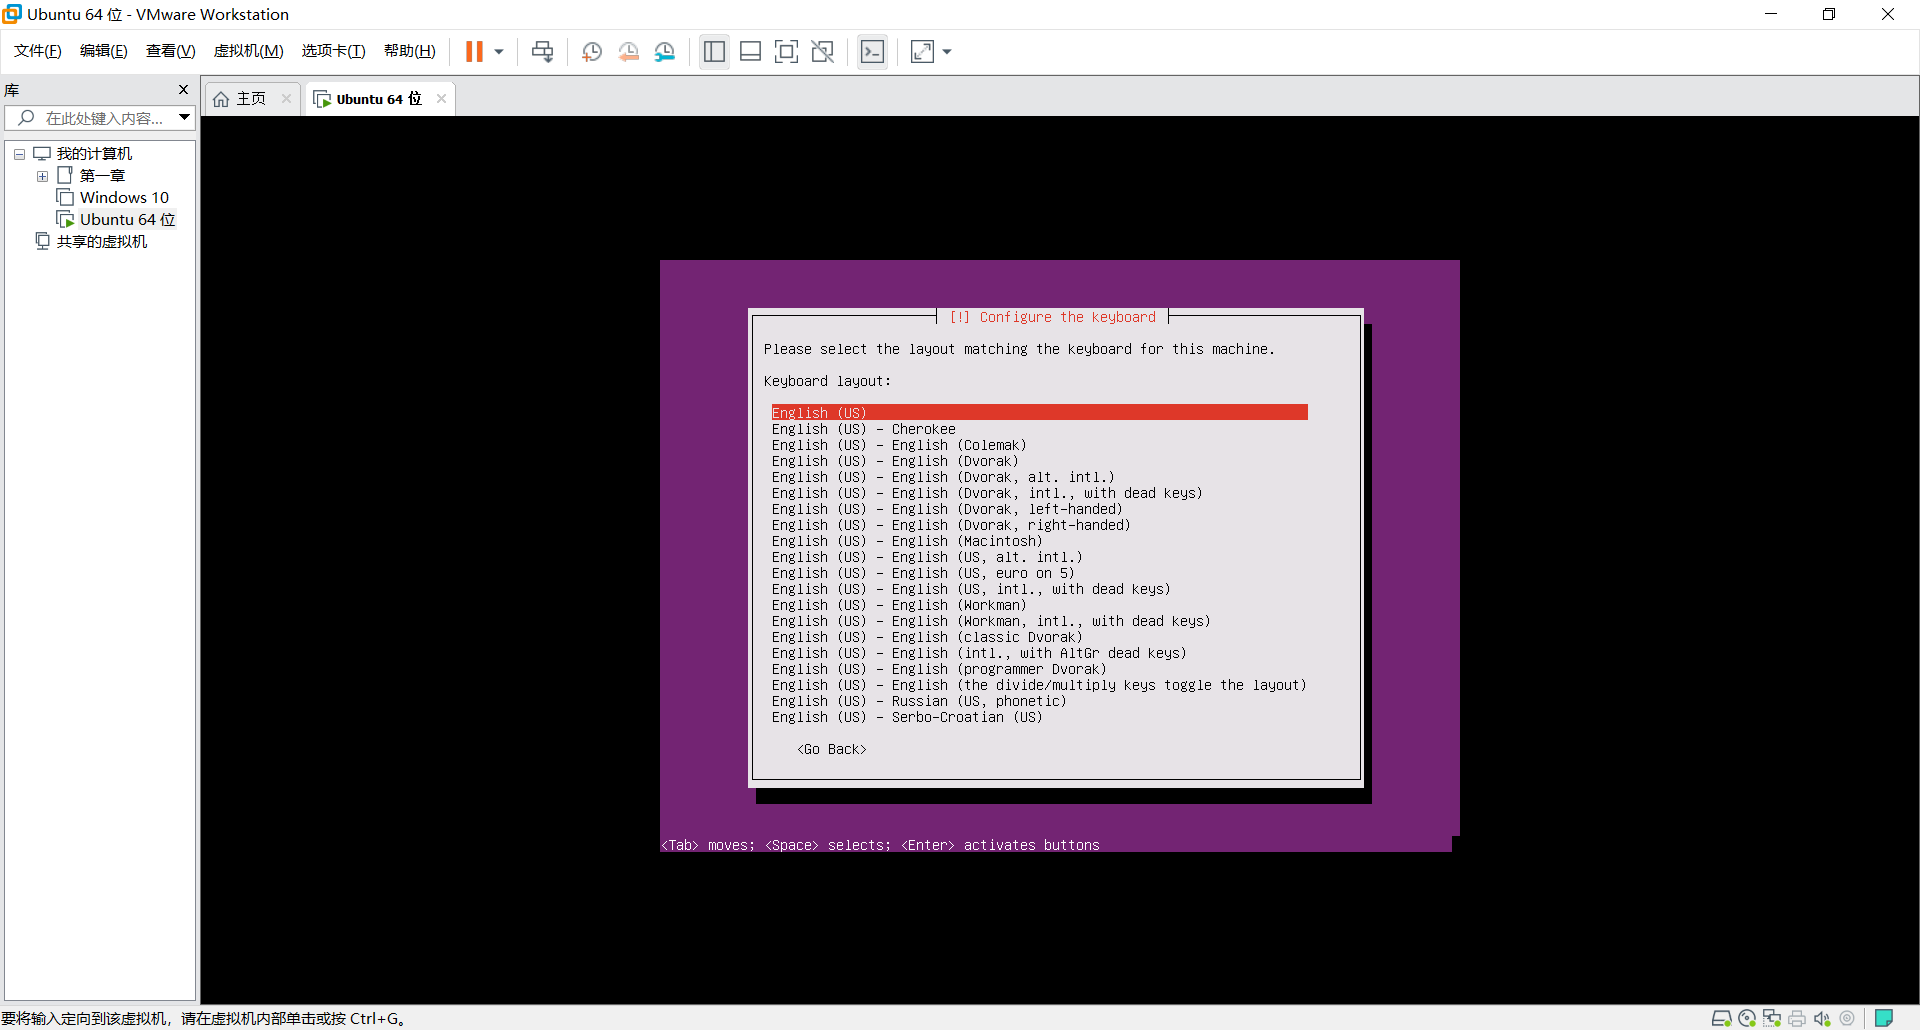1920x1030 pixels.
Task: Select the highlighted English (US) keyboard layout
Action: [x=1039, y=413]
